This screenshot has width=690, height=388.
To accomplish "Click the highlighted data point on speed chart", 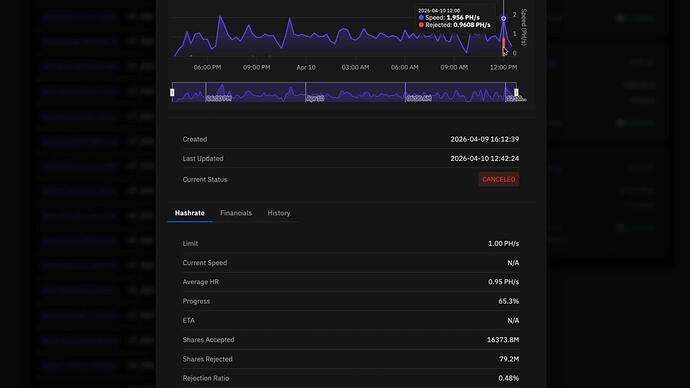I will (x=503, y=18).
